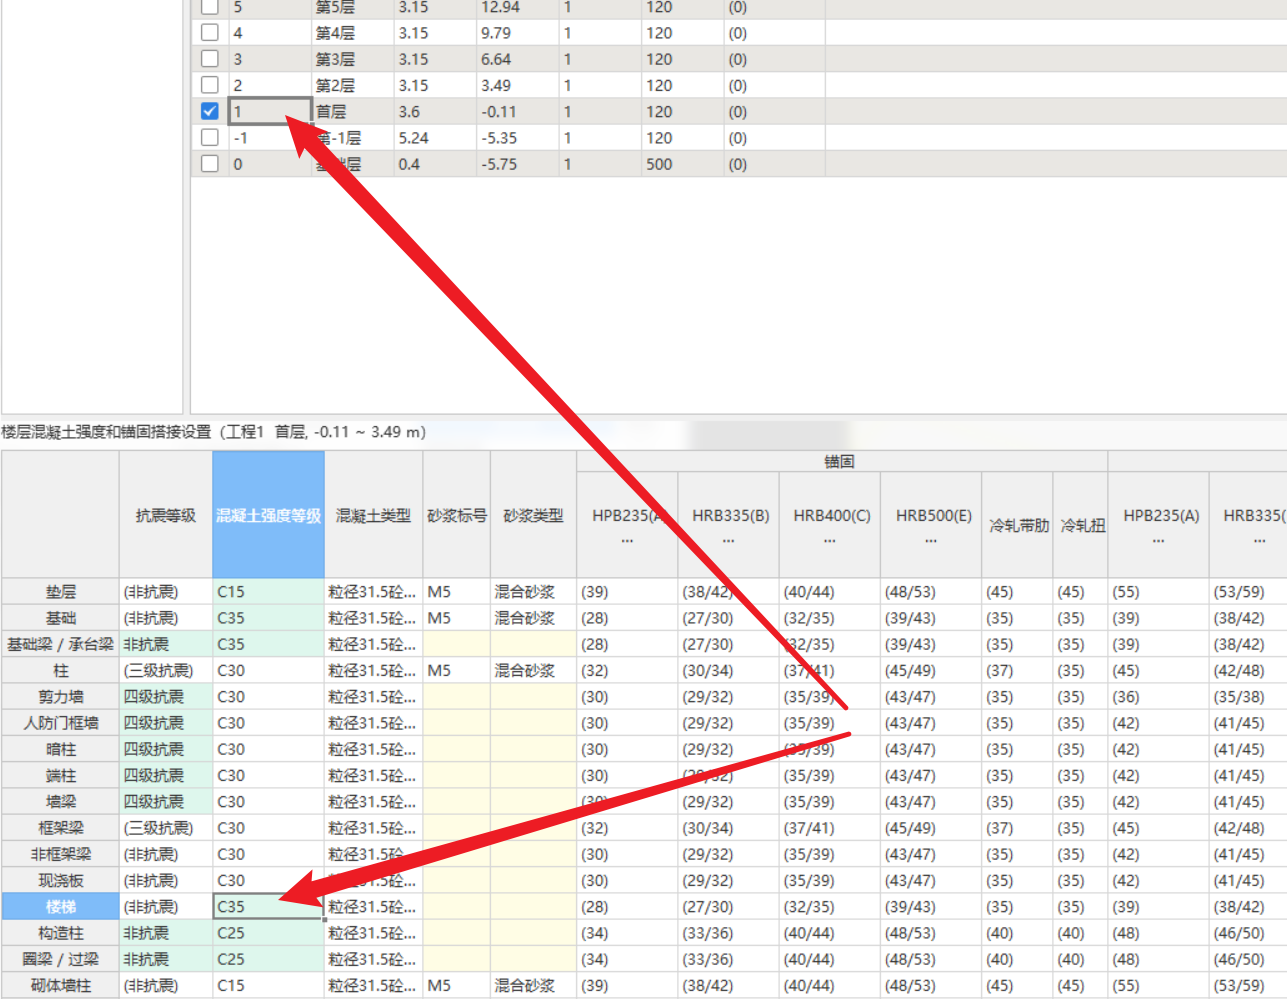Image resolution: width=1287 pixels, height=999 pixels.
Task: Select the 楼梯 row header
Action: point(61,907)
